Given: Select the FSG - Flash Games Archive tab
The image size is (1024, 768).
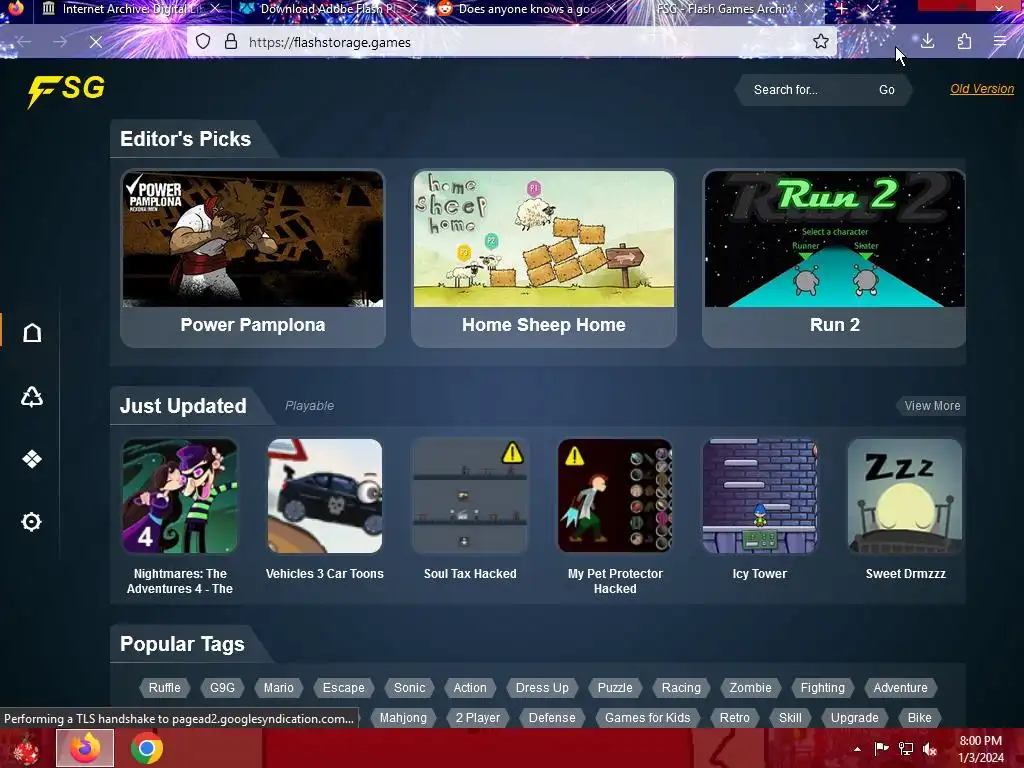Looking at the screenshot, I should coord(725,9).
